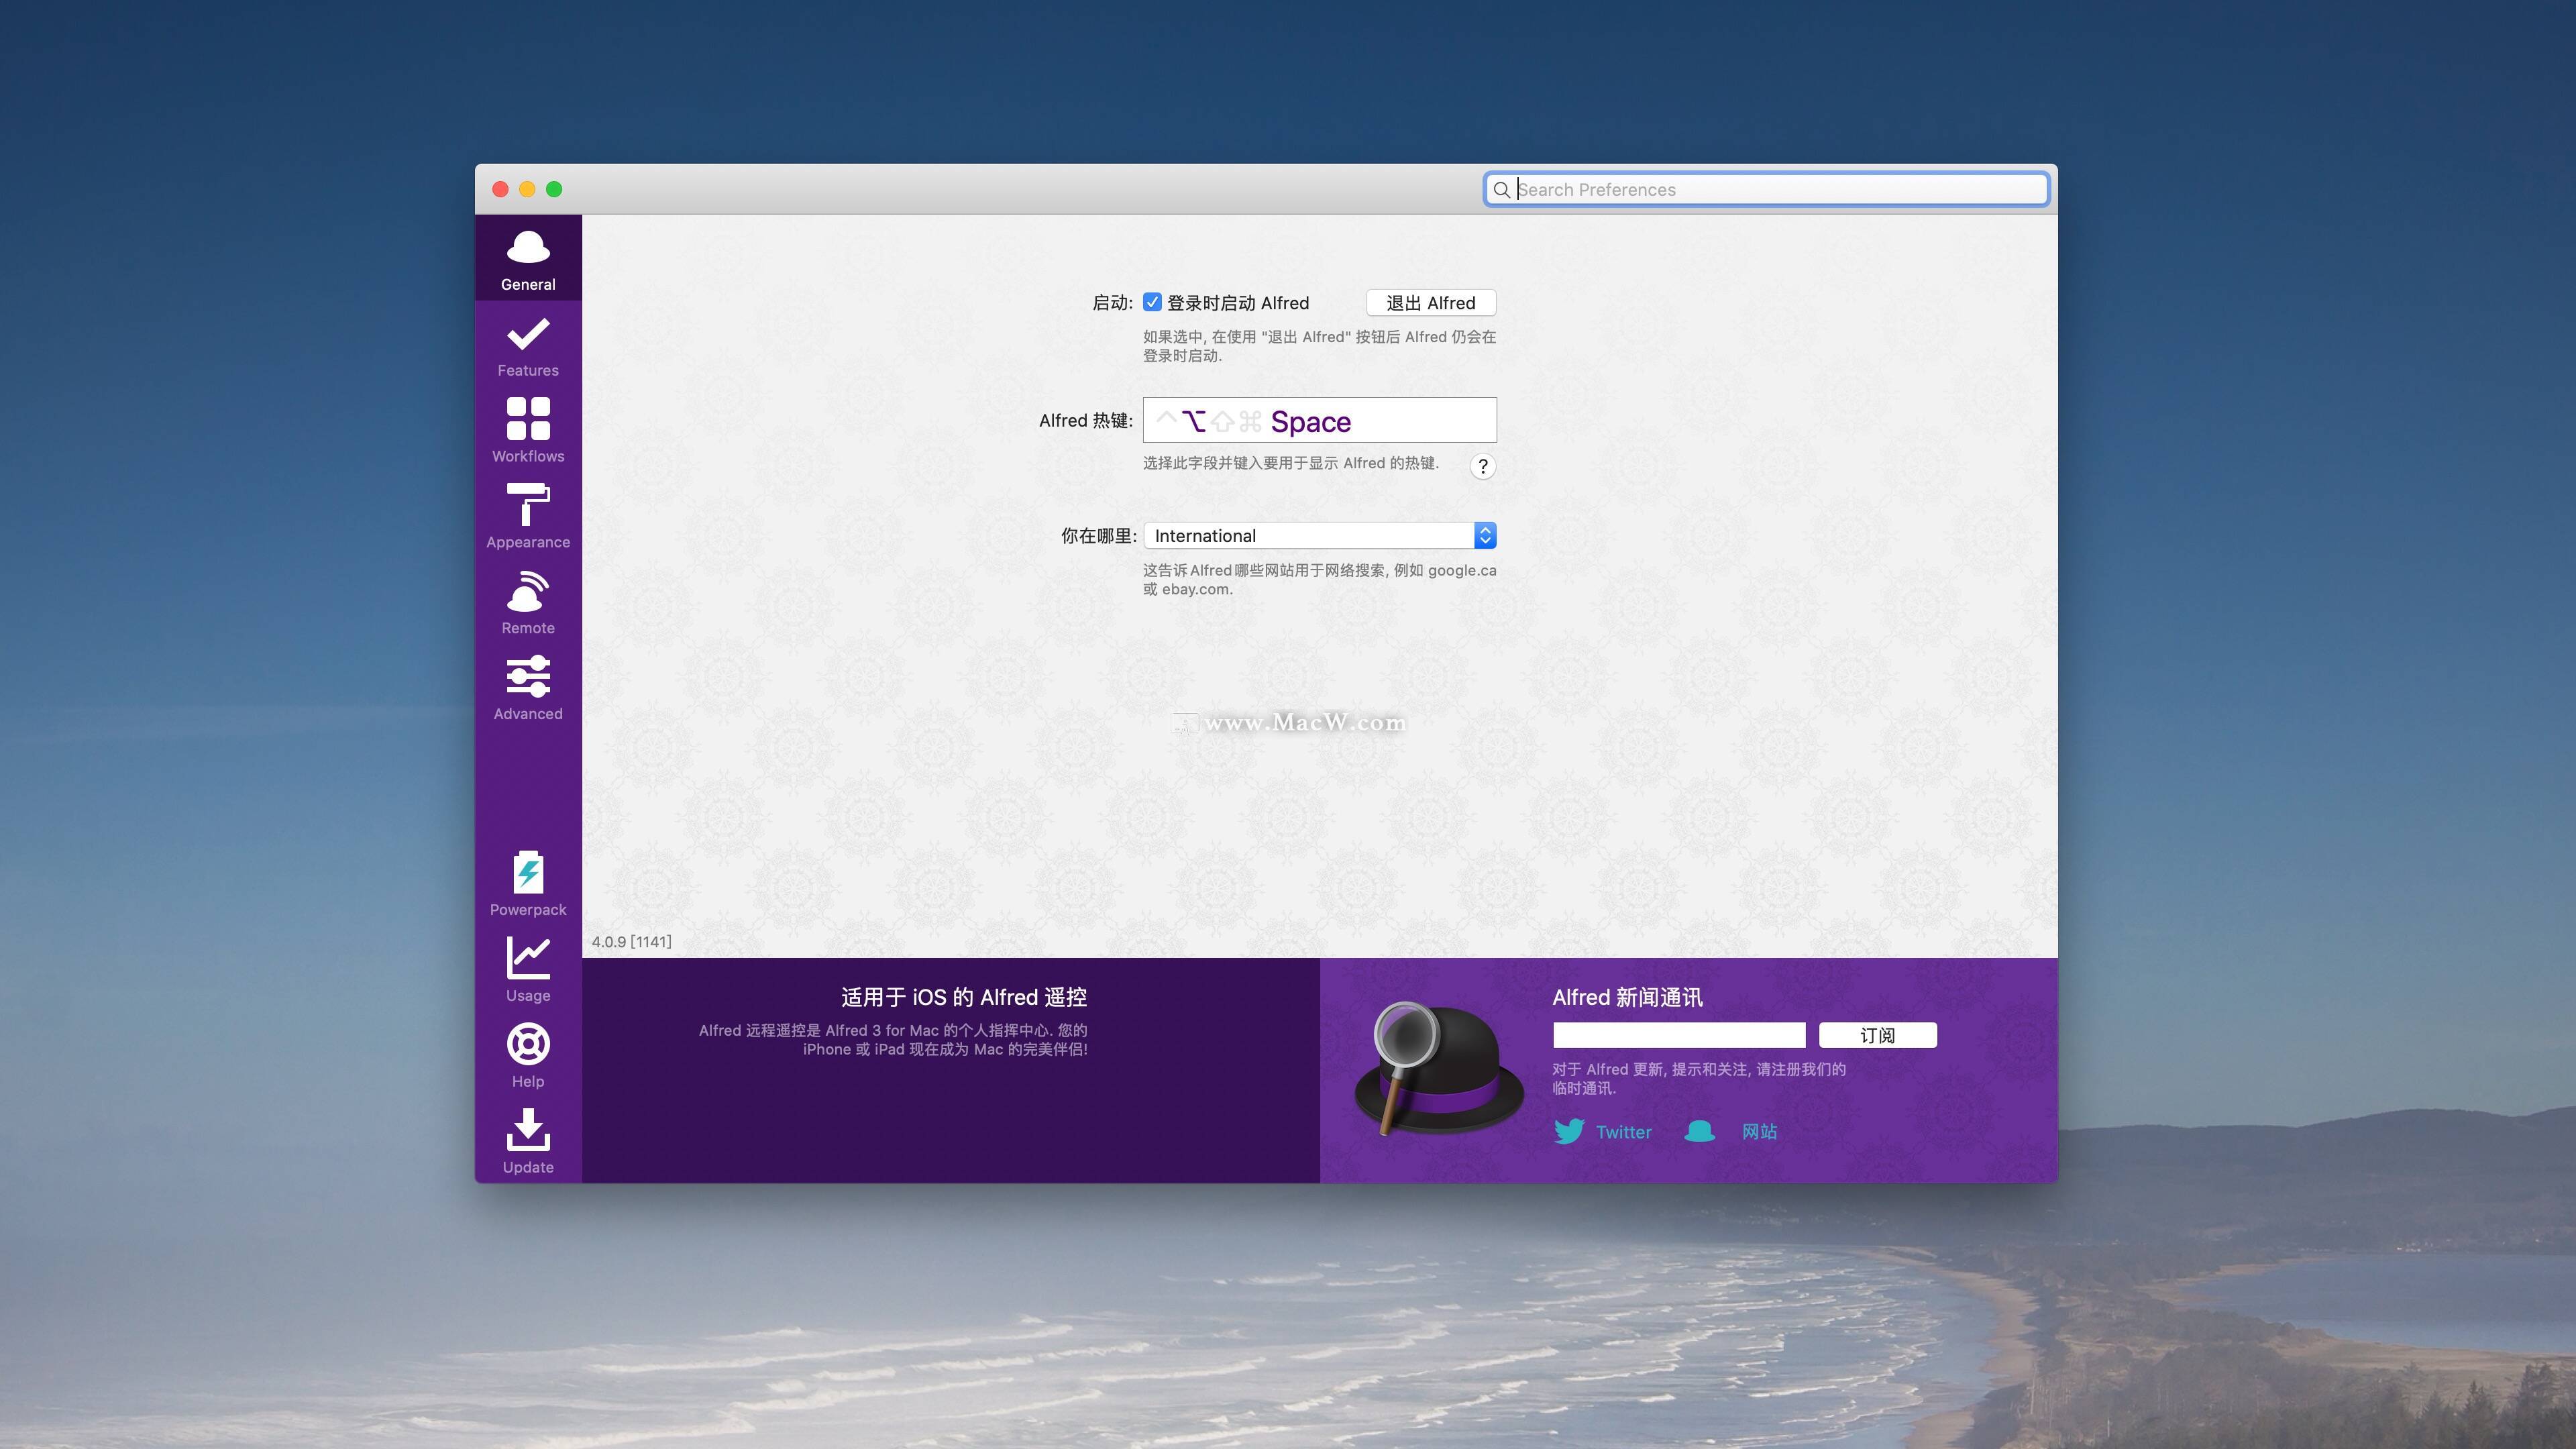2576x1449 pixels.
Task: Minimize the Alfred Preferences window
Action: 527,190
